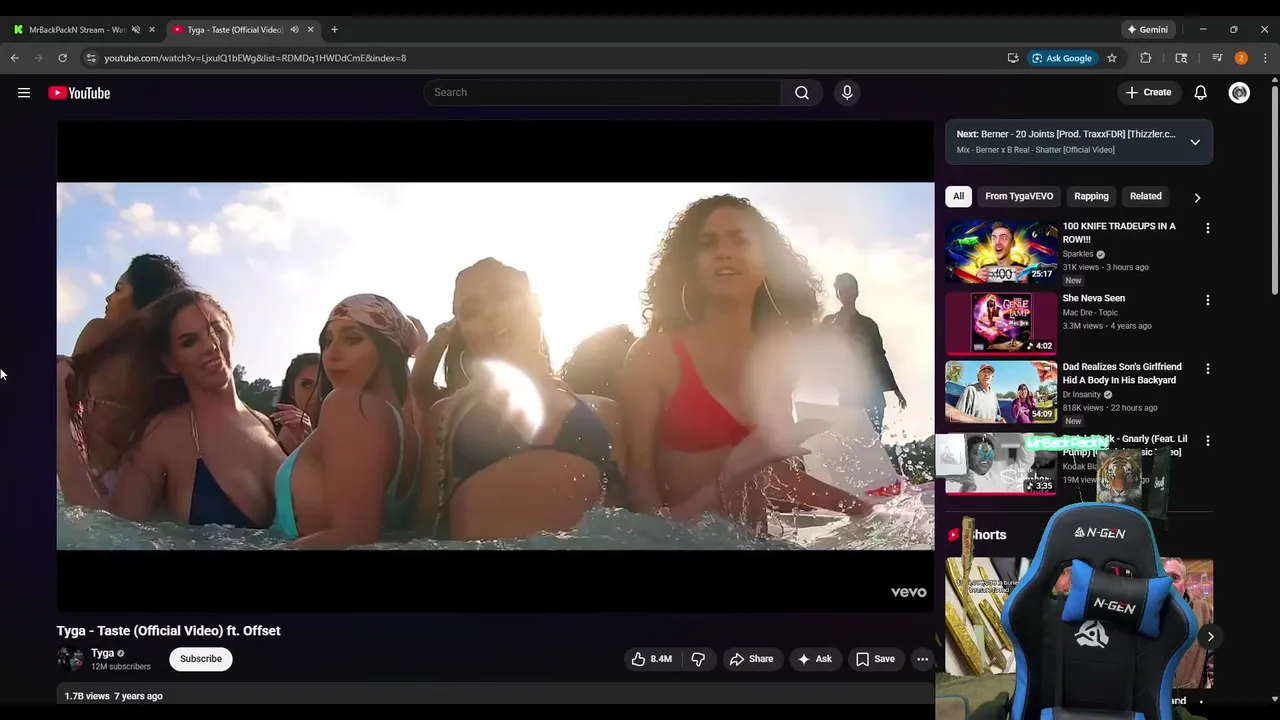1280x720 pixels.
Task: Open 100 Knife Tradeups thumbnail
Action: pos(1001,251)
